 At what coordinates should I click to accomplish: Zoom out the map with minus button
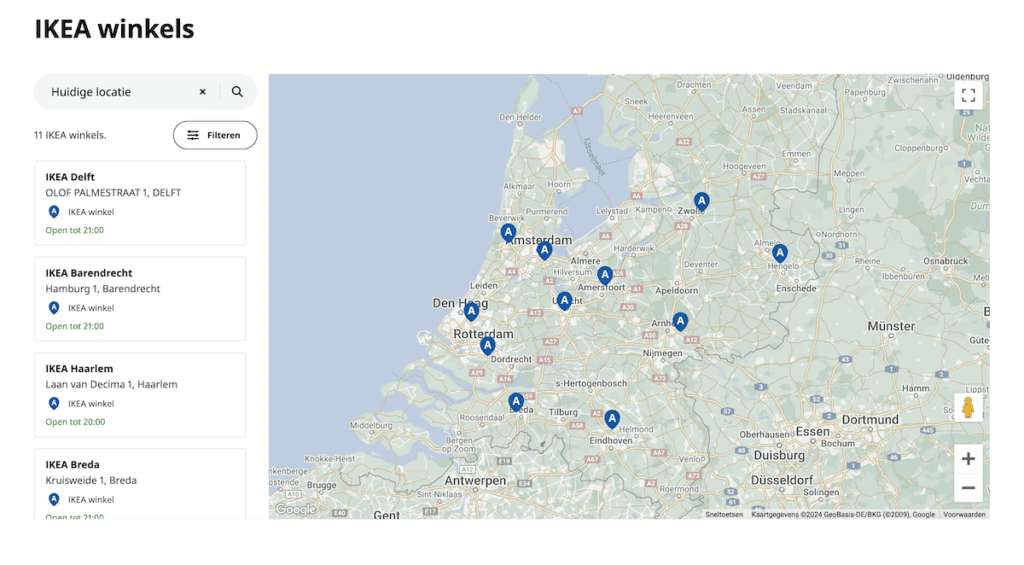point(968,488)
